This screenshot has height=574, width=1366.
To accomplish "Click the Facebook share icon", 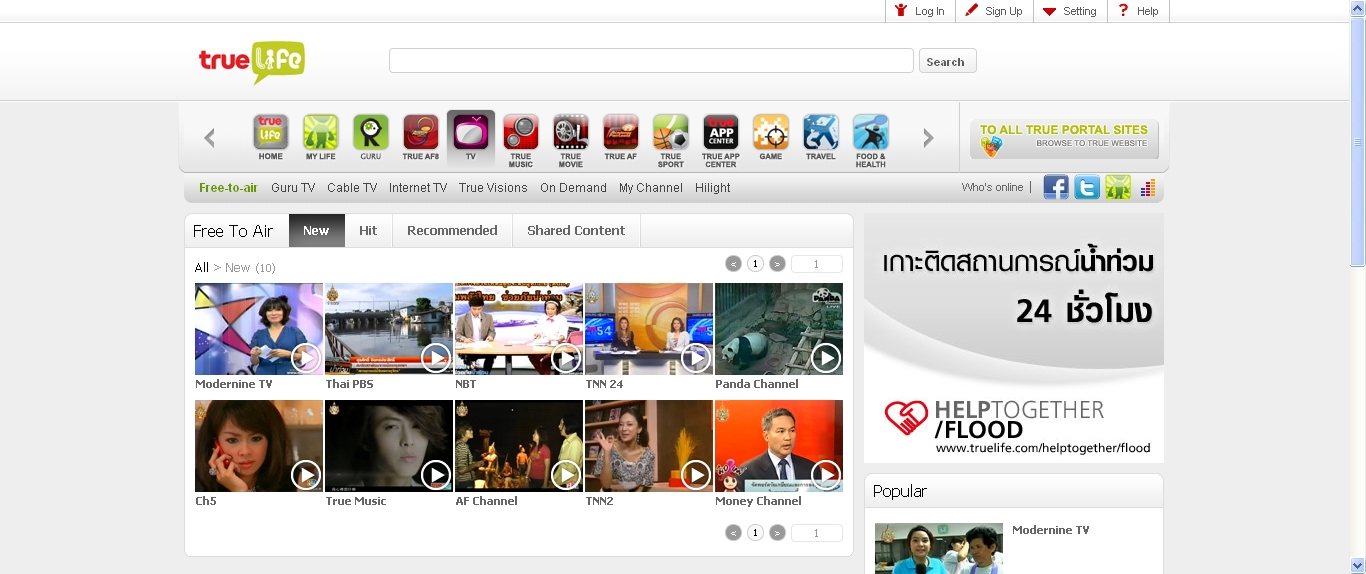I will click(x=1056, y=187).
